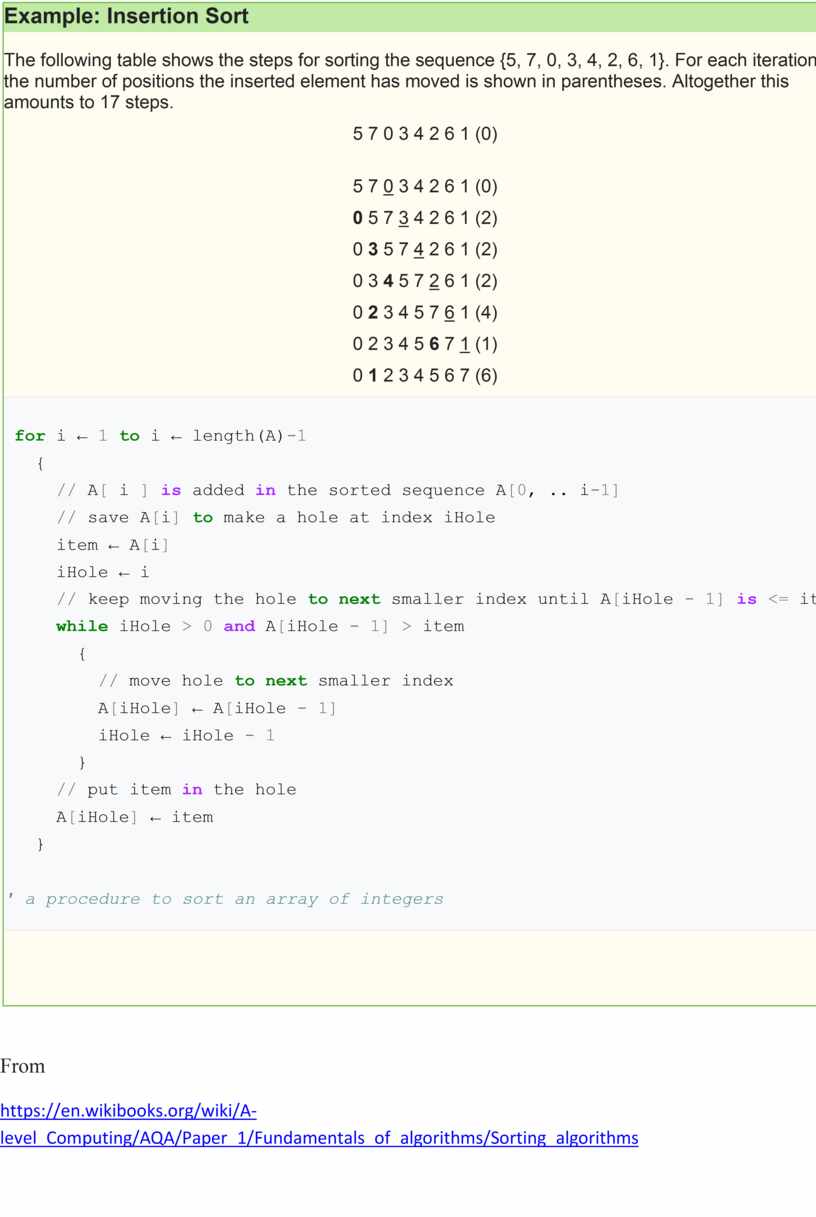Click the table row ending in (1)
The width and height of the screenshot is (816, 1217).
click(424, 344)
